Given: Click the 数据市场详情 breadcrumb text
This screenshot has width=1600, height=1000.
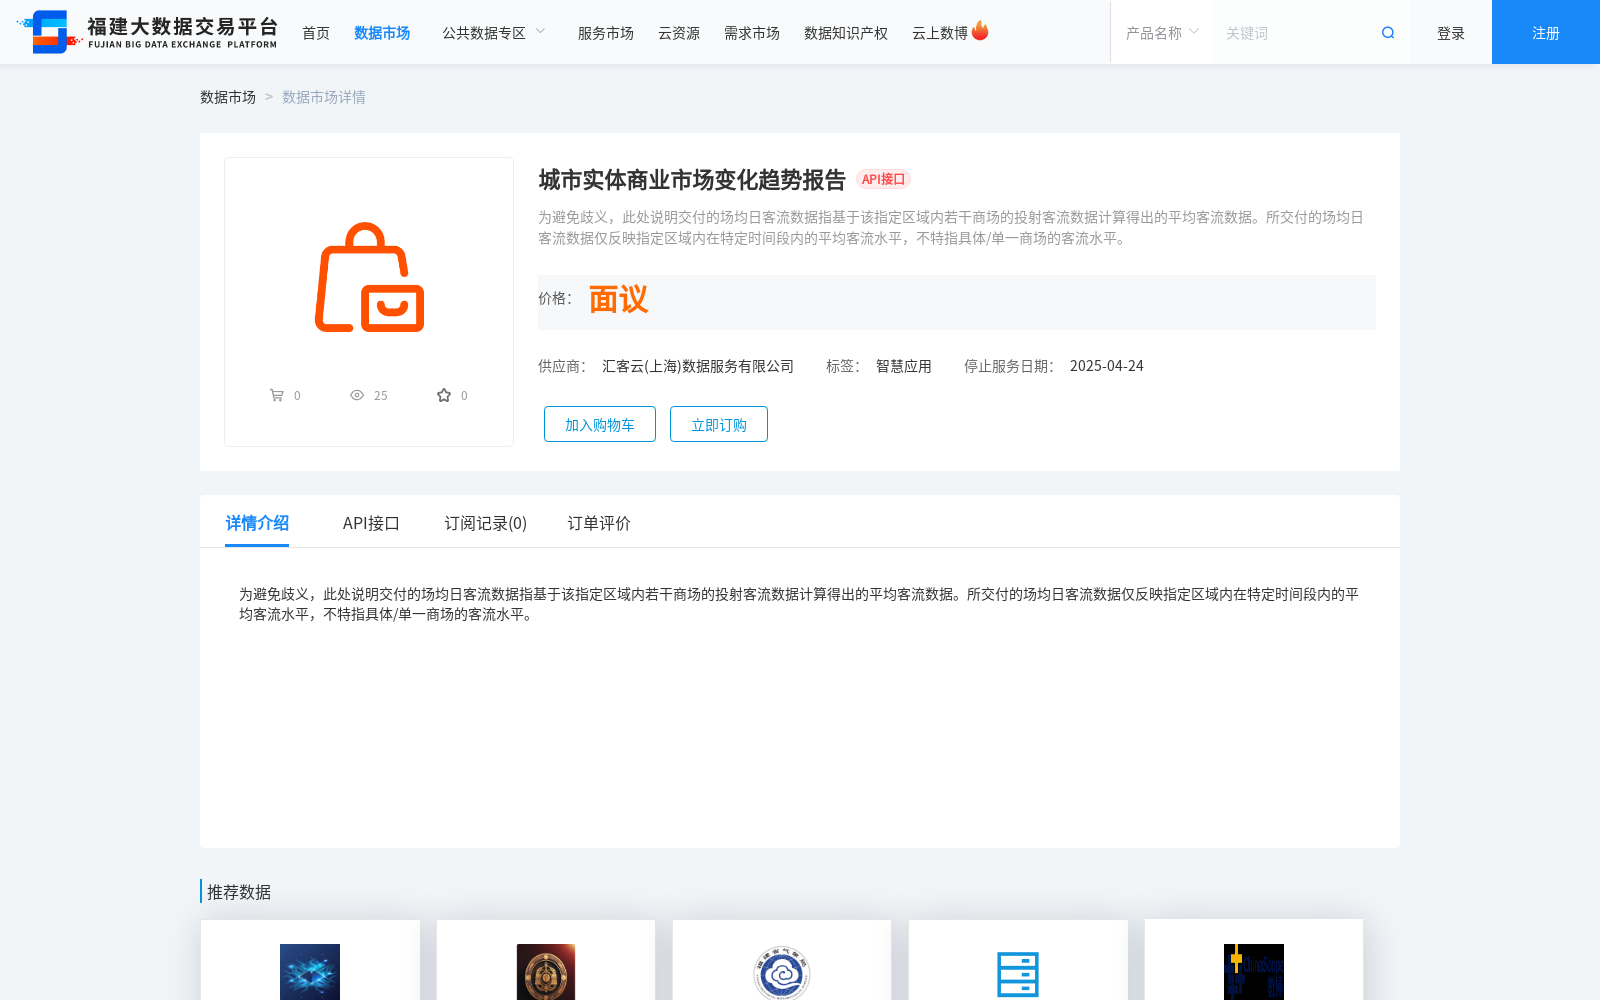Looking at the screenshot, I should (324, 97).
